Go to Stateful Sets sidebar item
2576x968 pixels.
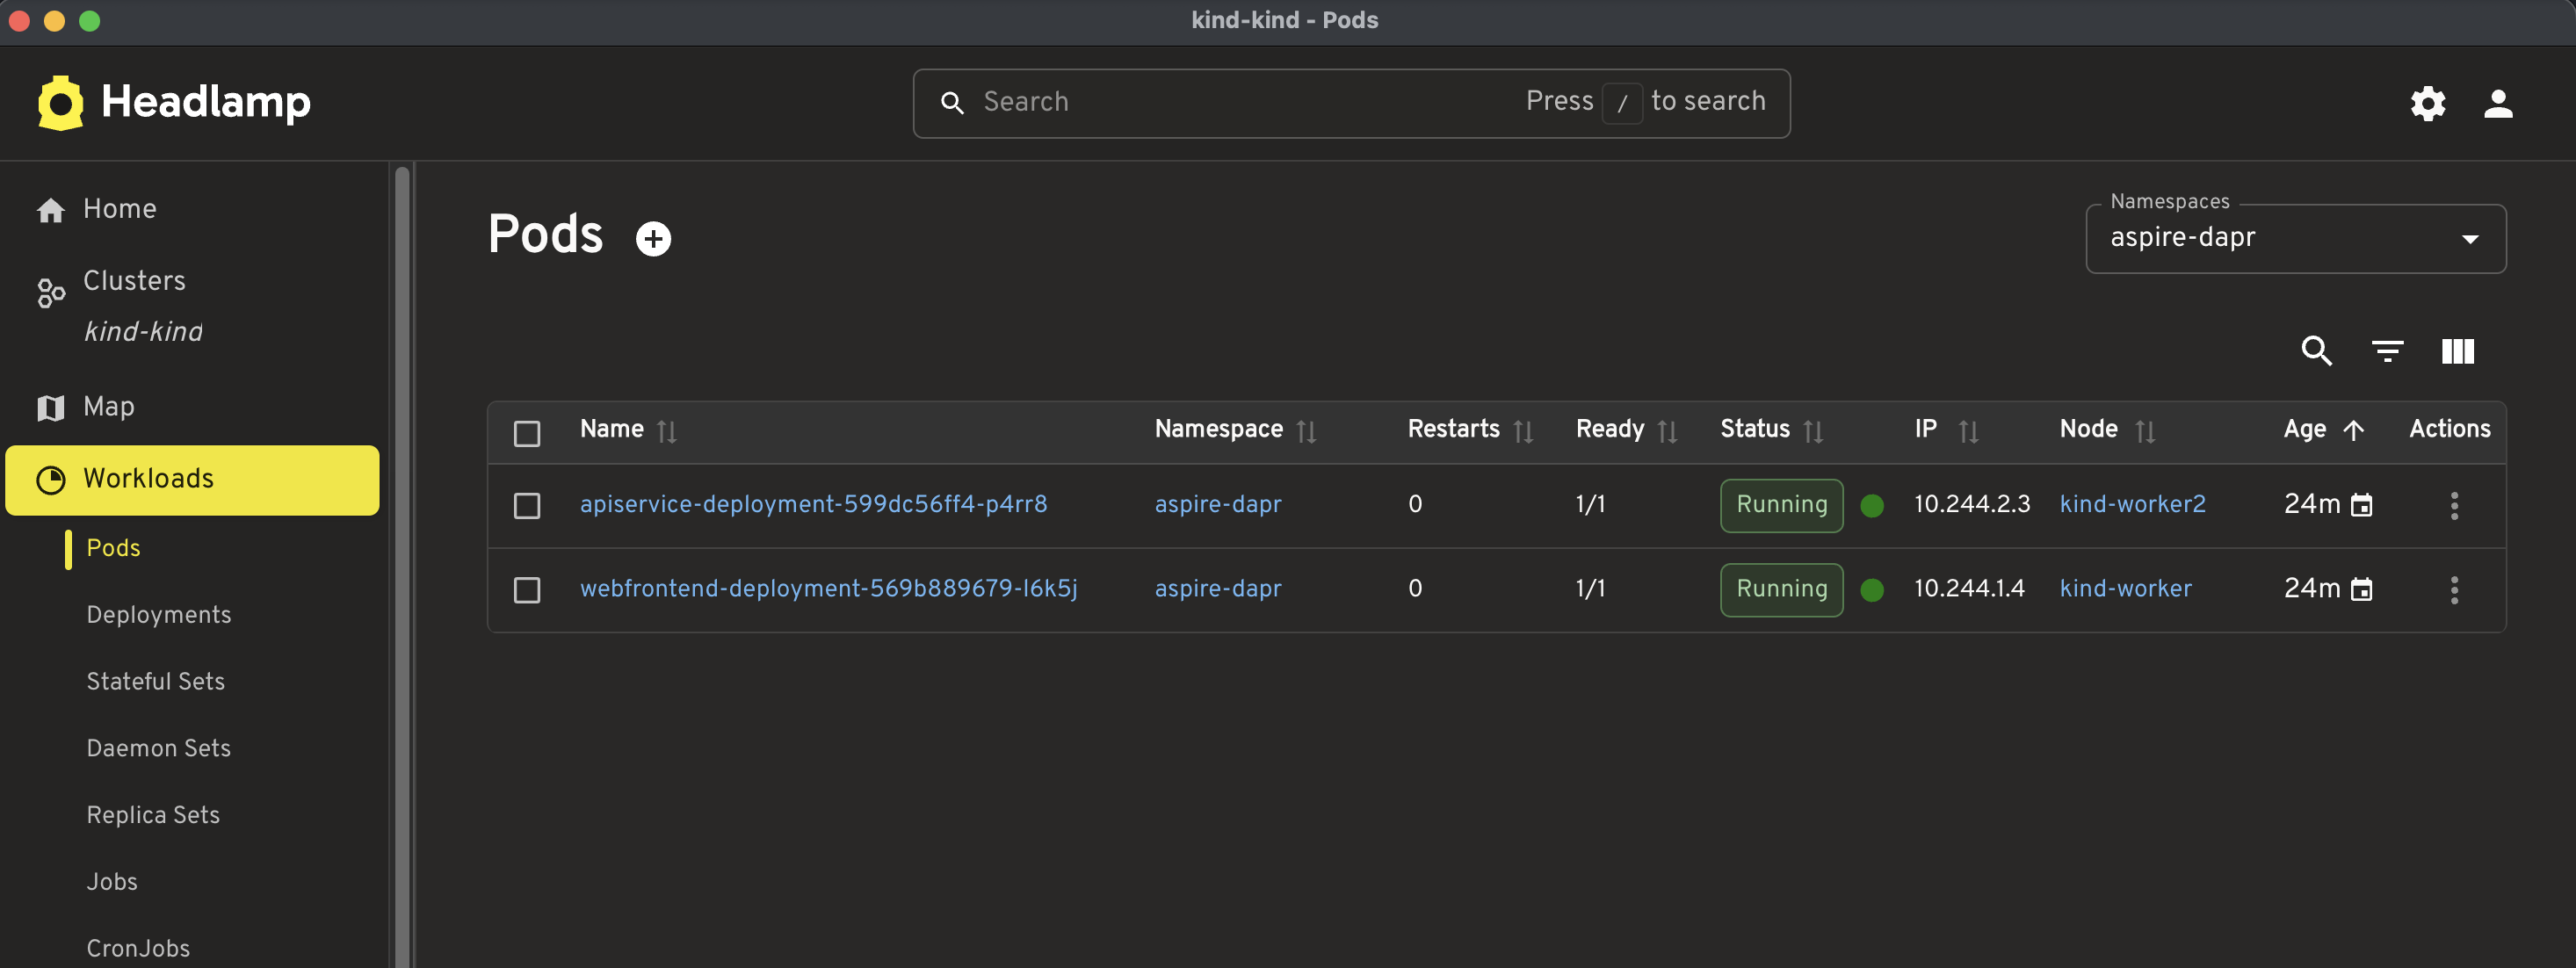pyautogui.click(x=156, y=681)
